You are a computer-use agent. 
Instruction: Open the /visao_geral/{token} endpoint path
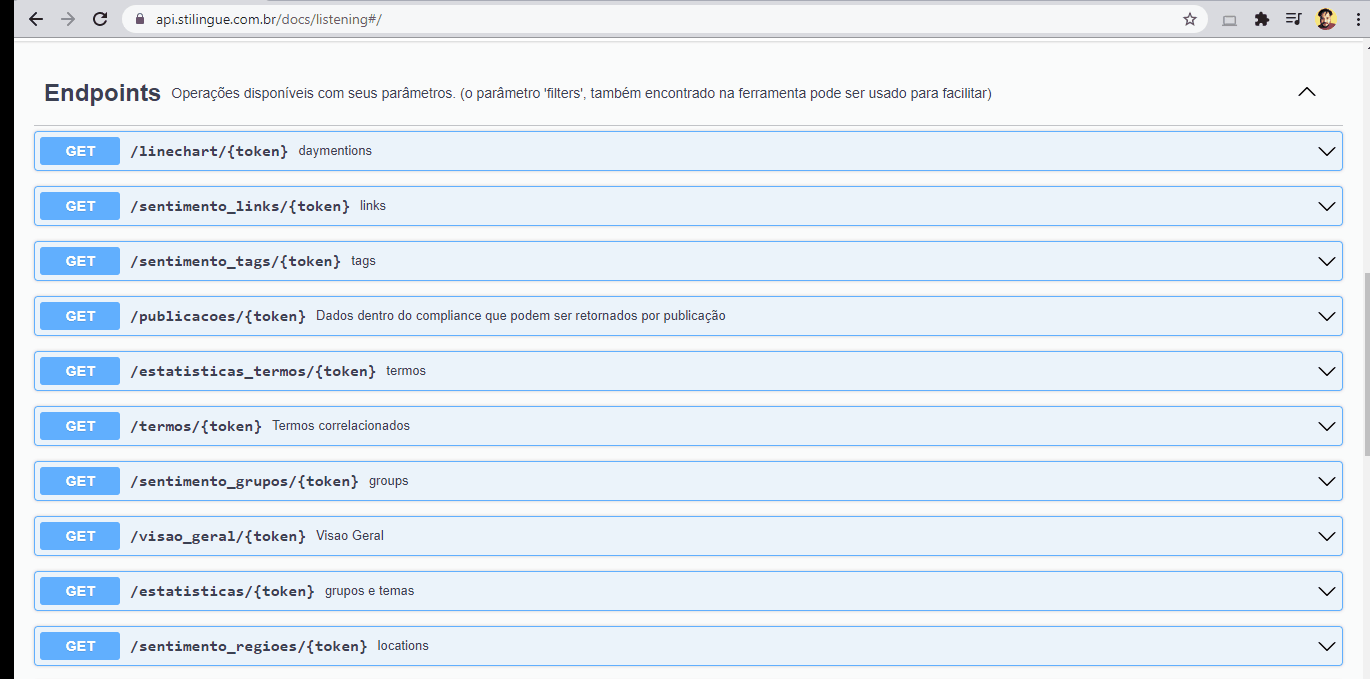point(218,536)
